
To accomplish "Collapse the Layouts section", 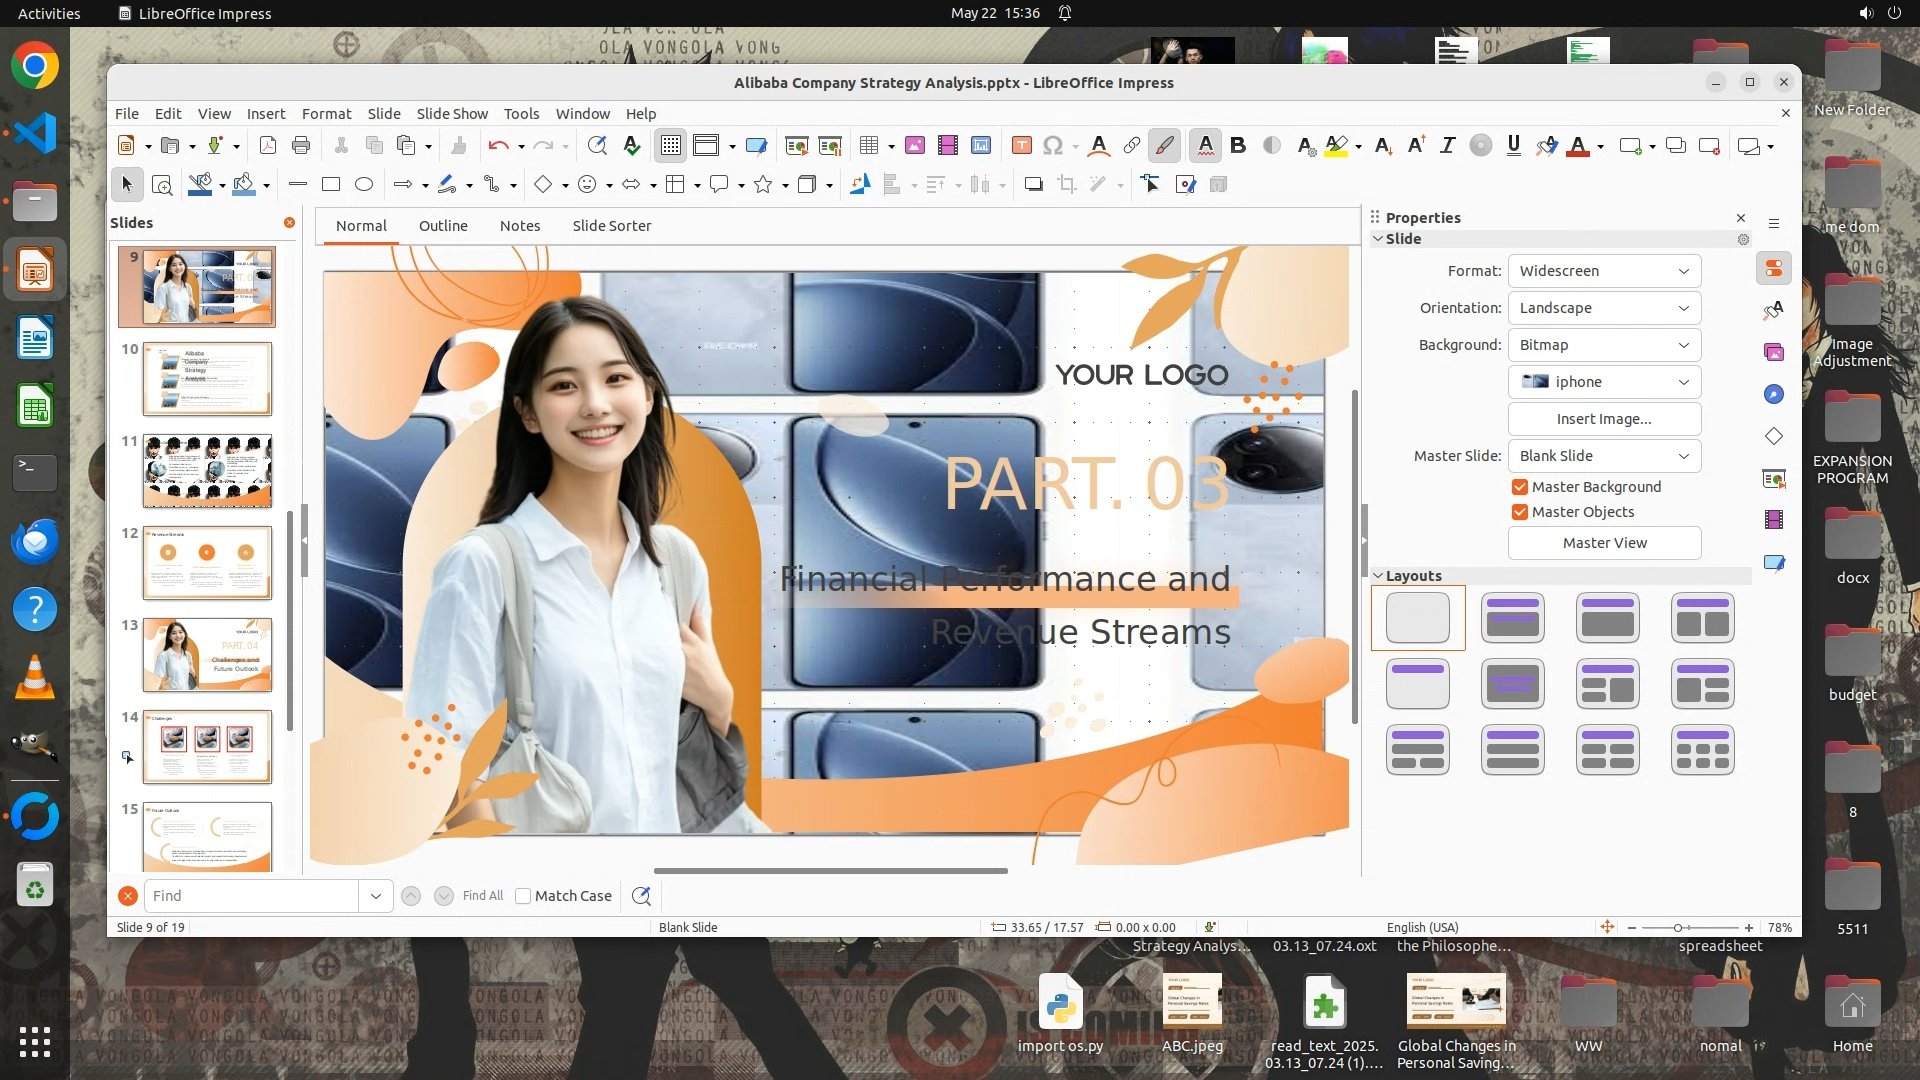I will (1378, 576).
